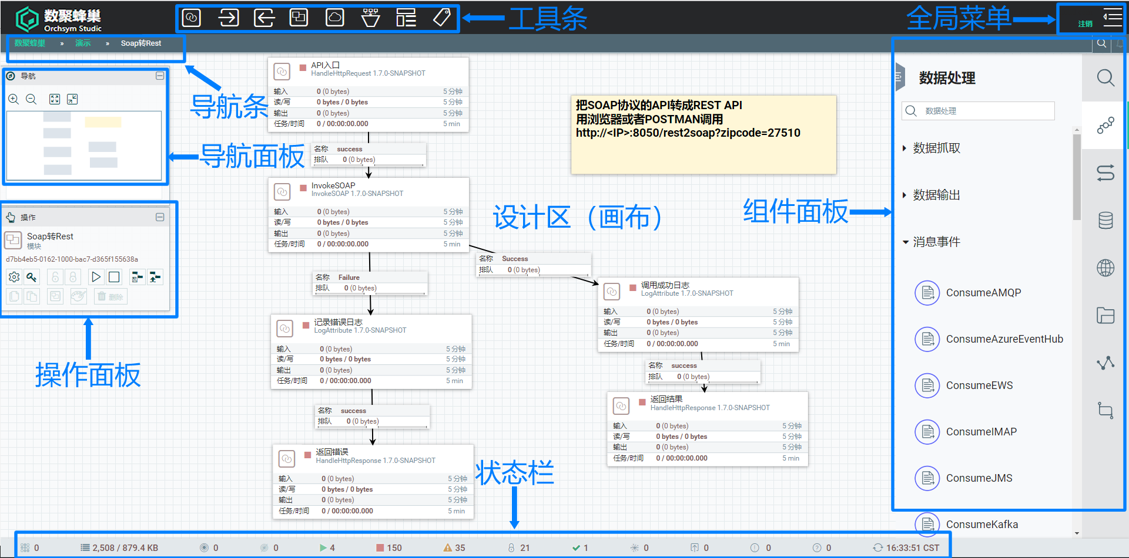Collapse the 操作 panel with minus button

tap(160, 217)
